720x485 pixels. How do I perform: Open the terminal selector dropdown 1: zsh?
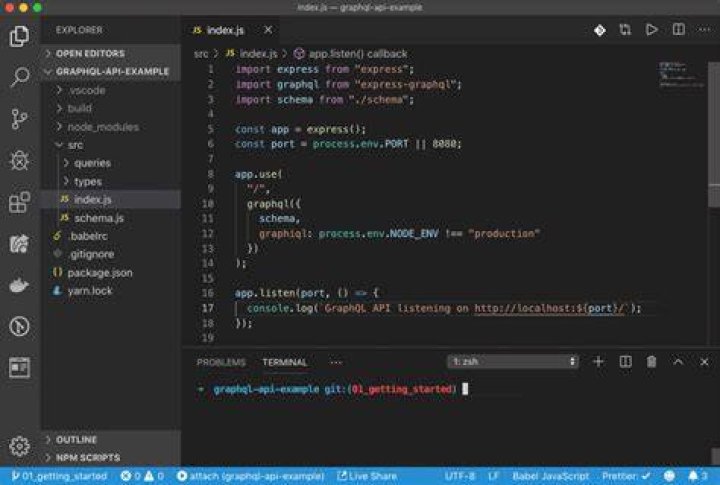coord(512,361)
